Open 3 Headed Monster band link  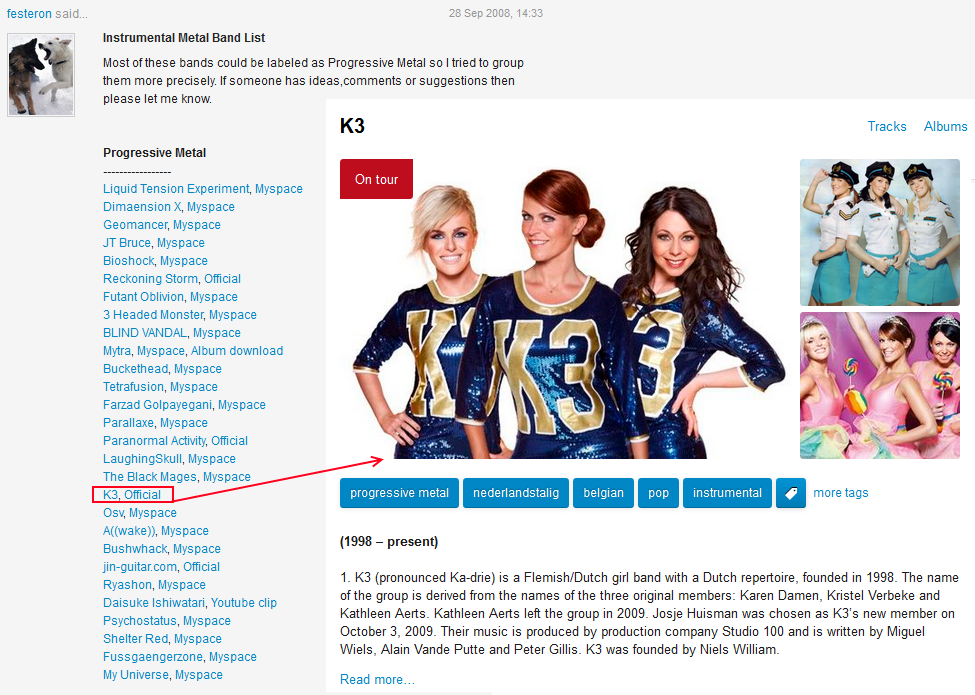point(153,315)
